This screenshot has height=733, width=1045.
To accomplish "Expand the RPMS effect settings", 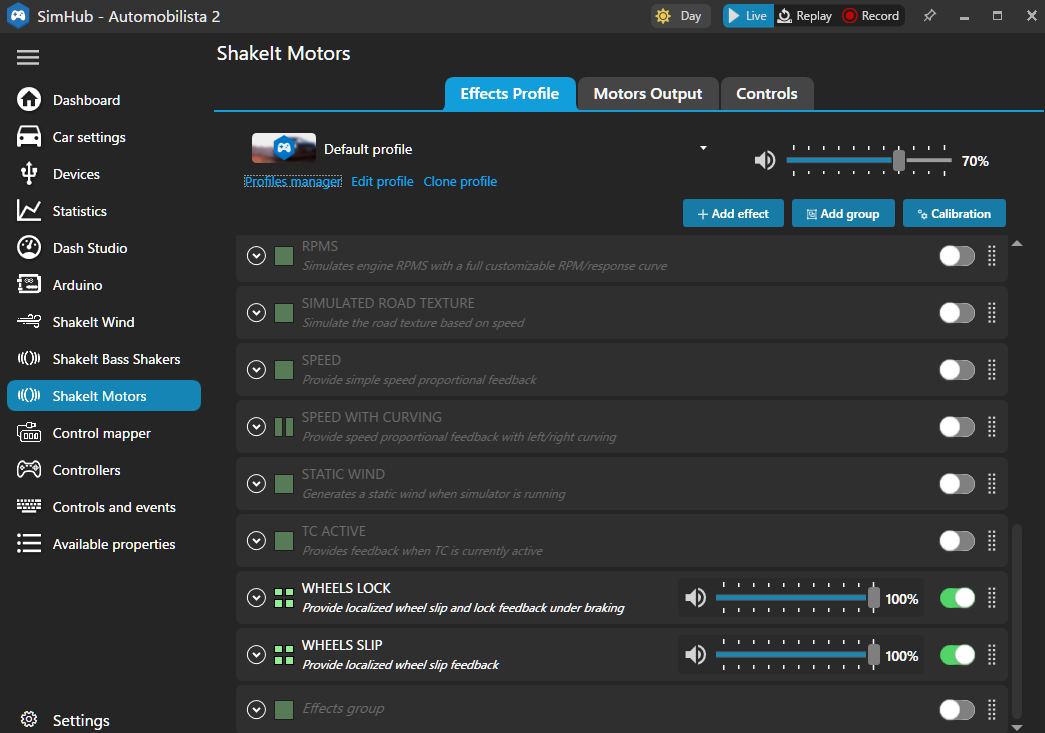I will click(256, 256).
